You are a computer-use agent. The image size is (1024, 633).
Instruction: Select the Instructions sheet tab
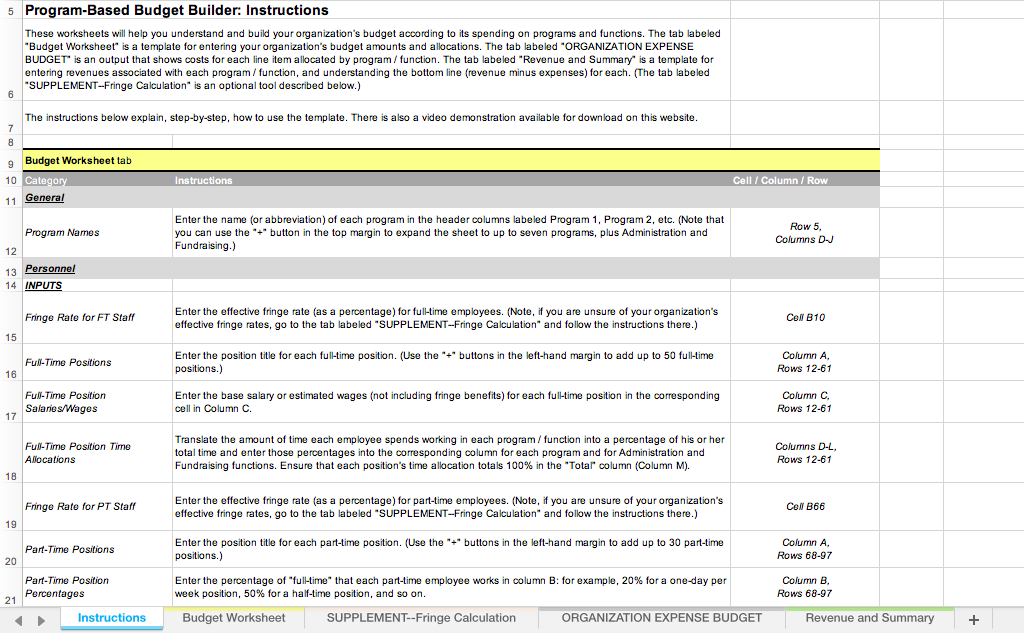tap(111, 618)
